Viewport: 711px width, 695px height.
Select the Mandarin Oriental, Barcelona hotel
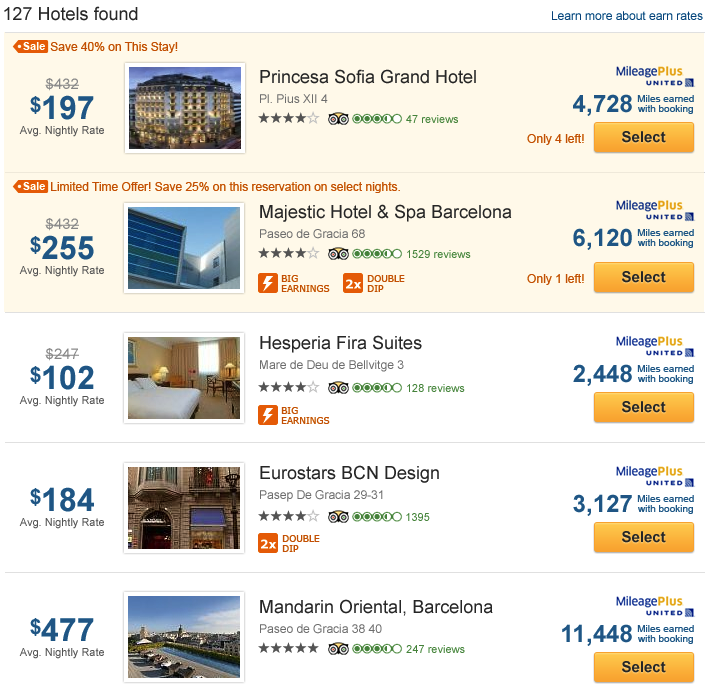point(644,668)
